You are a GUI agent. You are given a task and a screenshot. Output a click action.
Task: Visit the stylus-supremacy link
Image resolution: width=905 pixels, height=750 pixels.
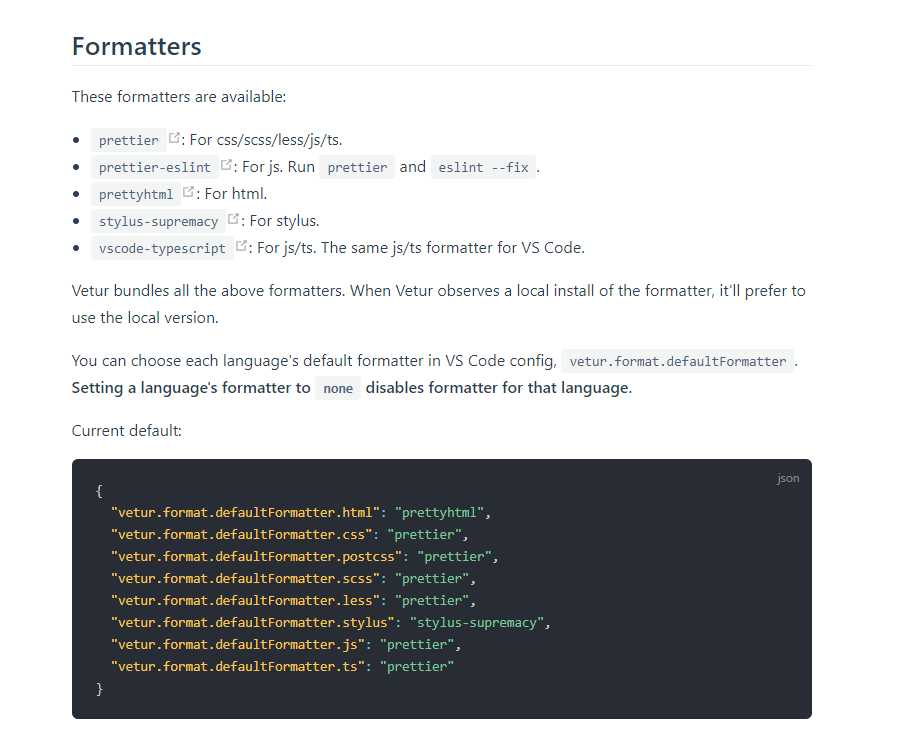tap(158, 222)
